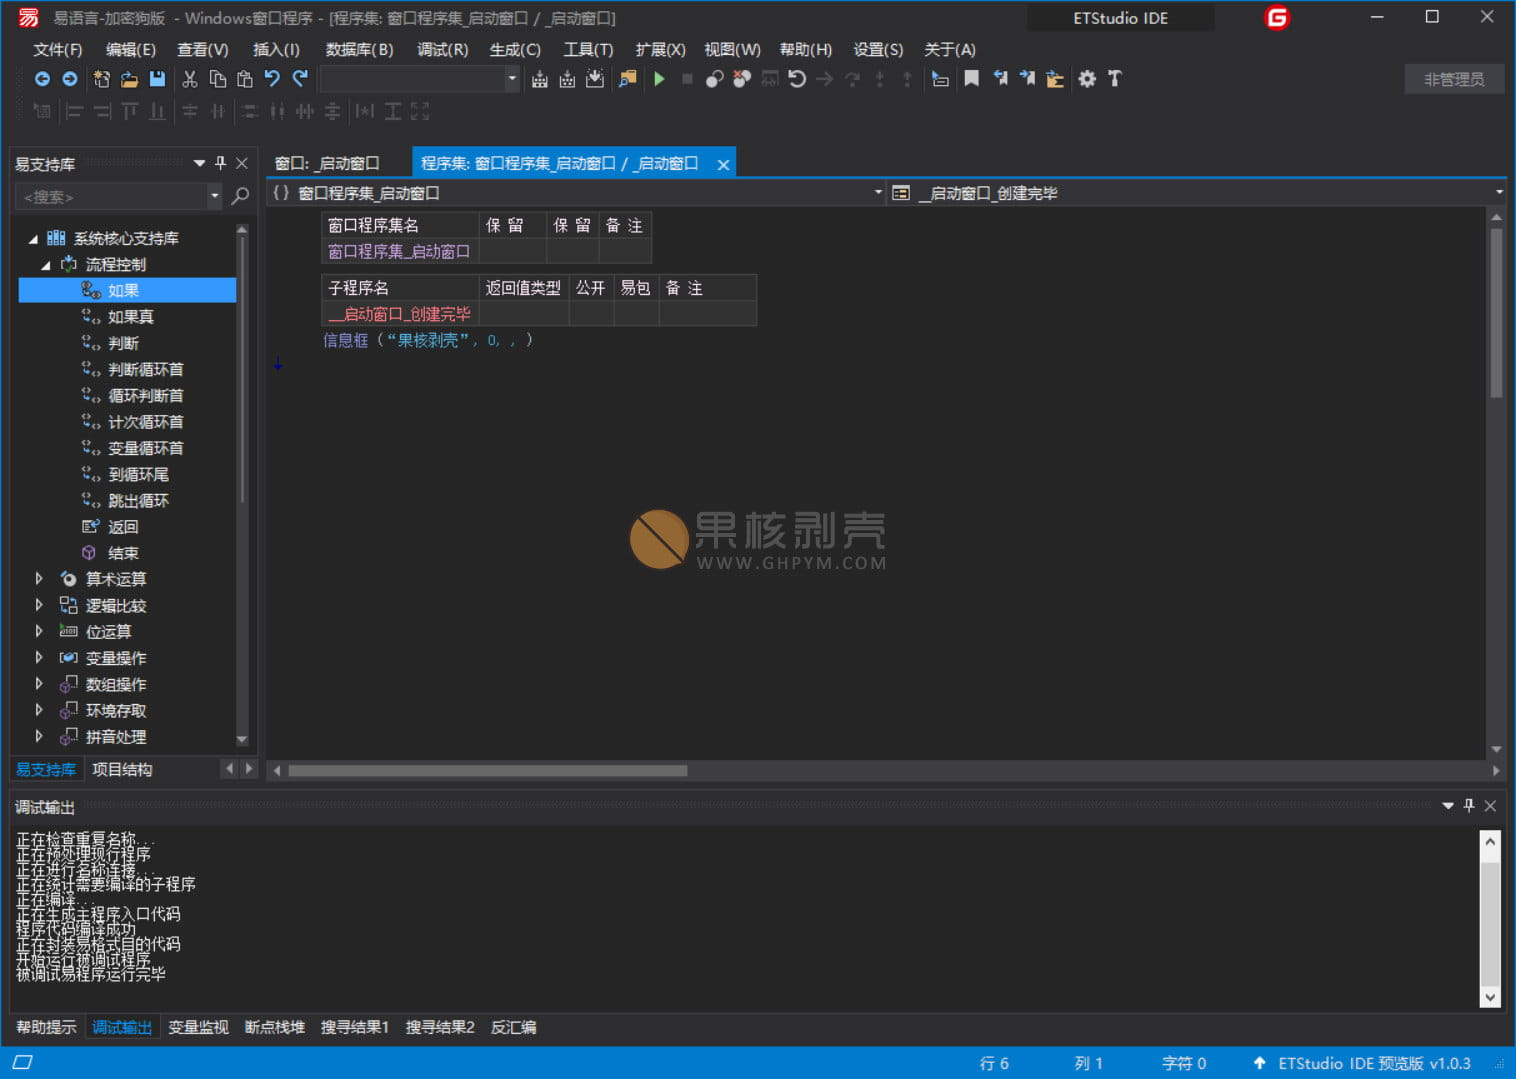Switch to the 项目结构 tab
Screen dimensions: 1516x1079
click(122, 769)
